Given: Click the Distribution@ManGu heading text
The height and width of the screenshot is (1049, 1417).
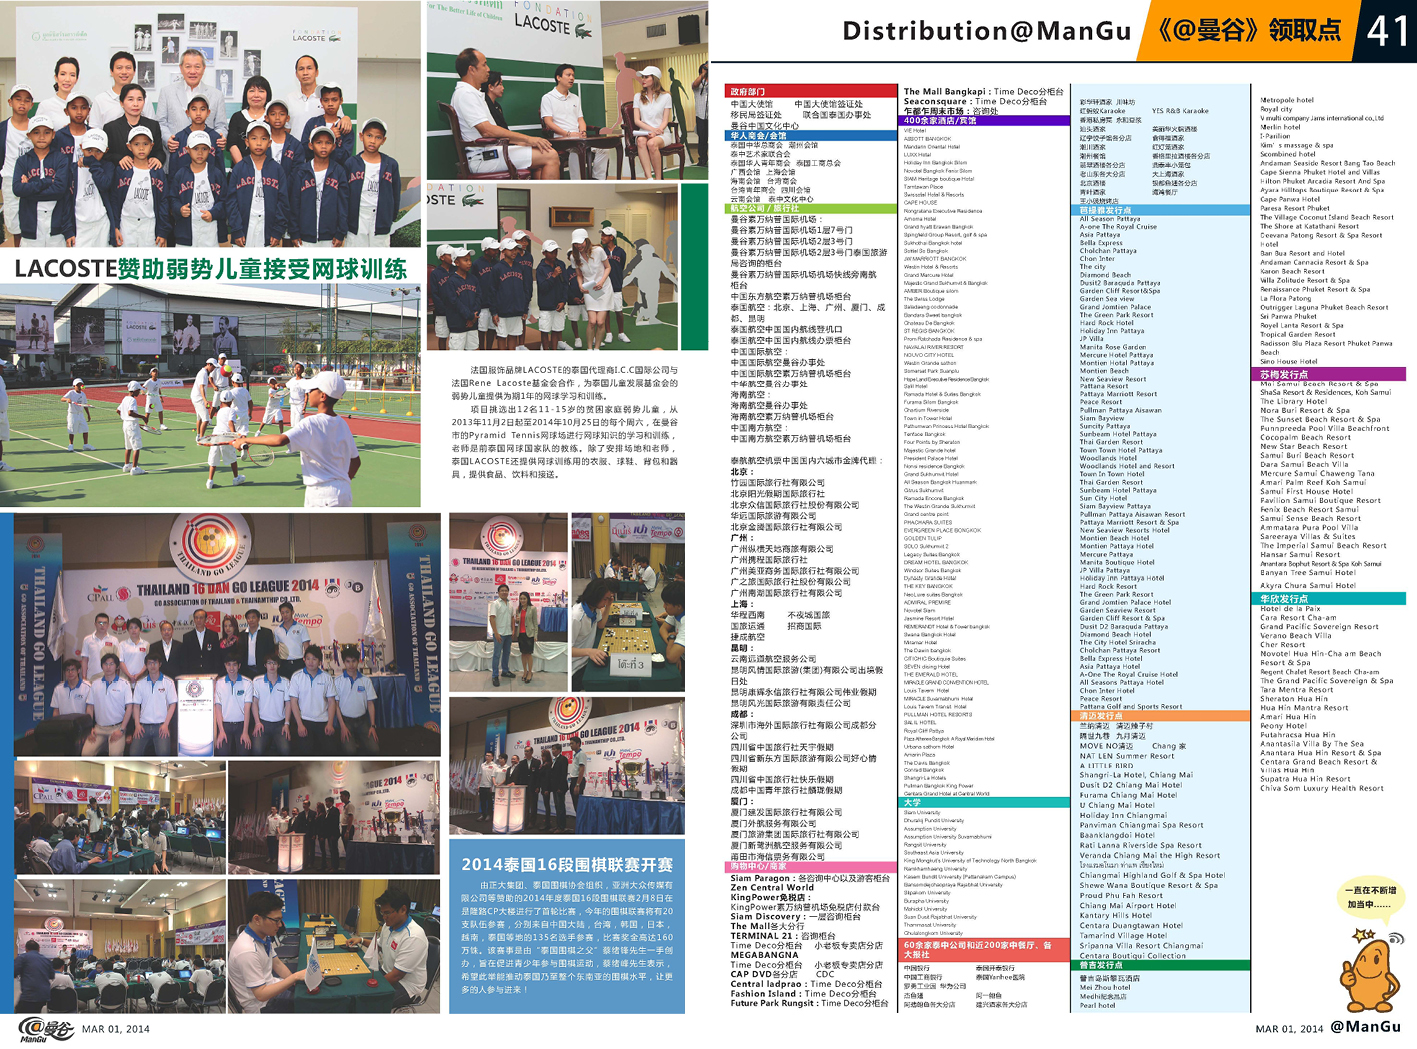Looking at the screenshot, I should point(985,31).
